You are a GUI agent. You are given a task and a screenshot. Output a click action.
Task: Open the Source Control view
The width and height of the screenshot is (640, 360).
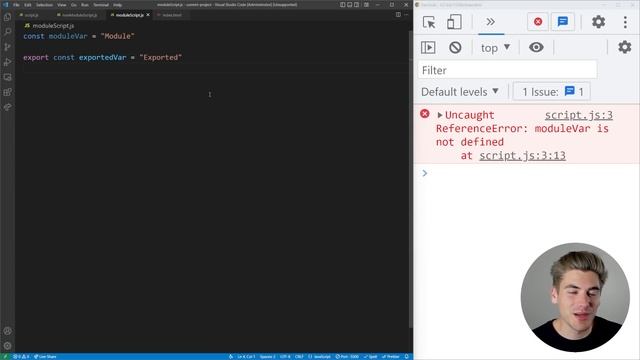7,47
